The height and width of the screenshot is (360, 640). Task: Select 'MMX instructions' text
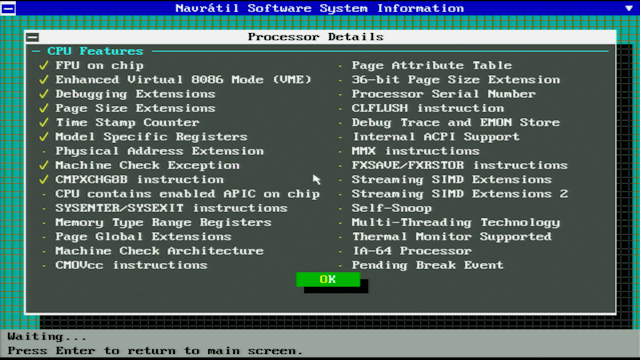coord(416,151)
